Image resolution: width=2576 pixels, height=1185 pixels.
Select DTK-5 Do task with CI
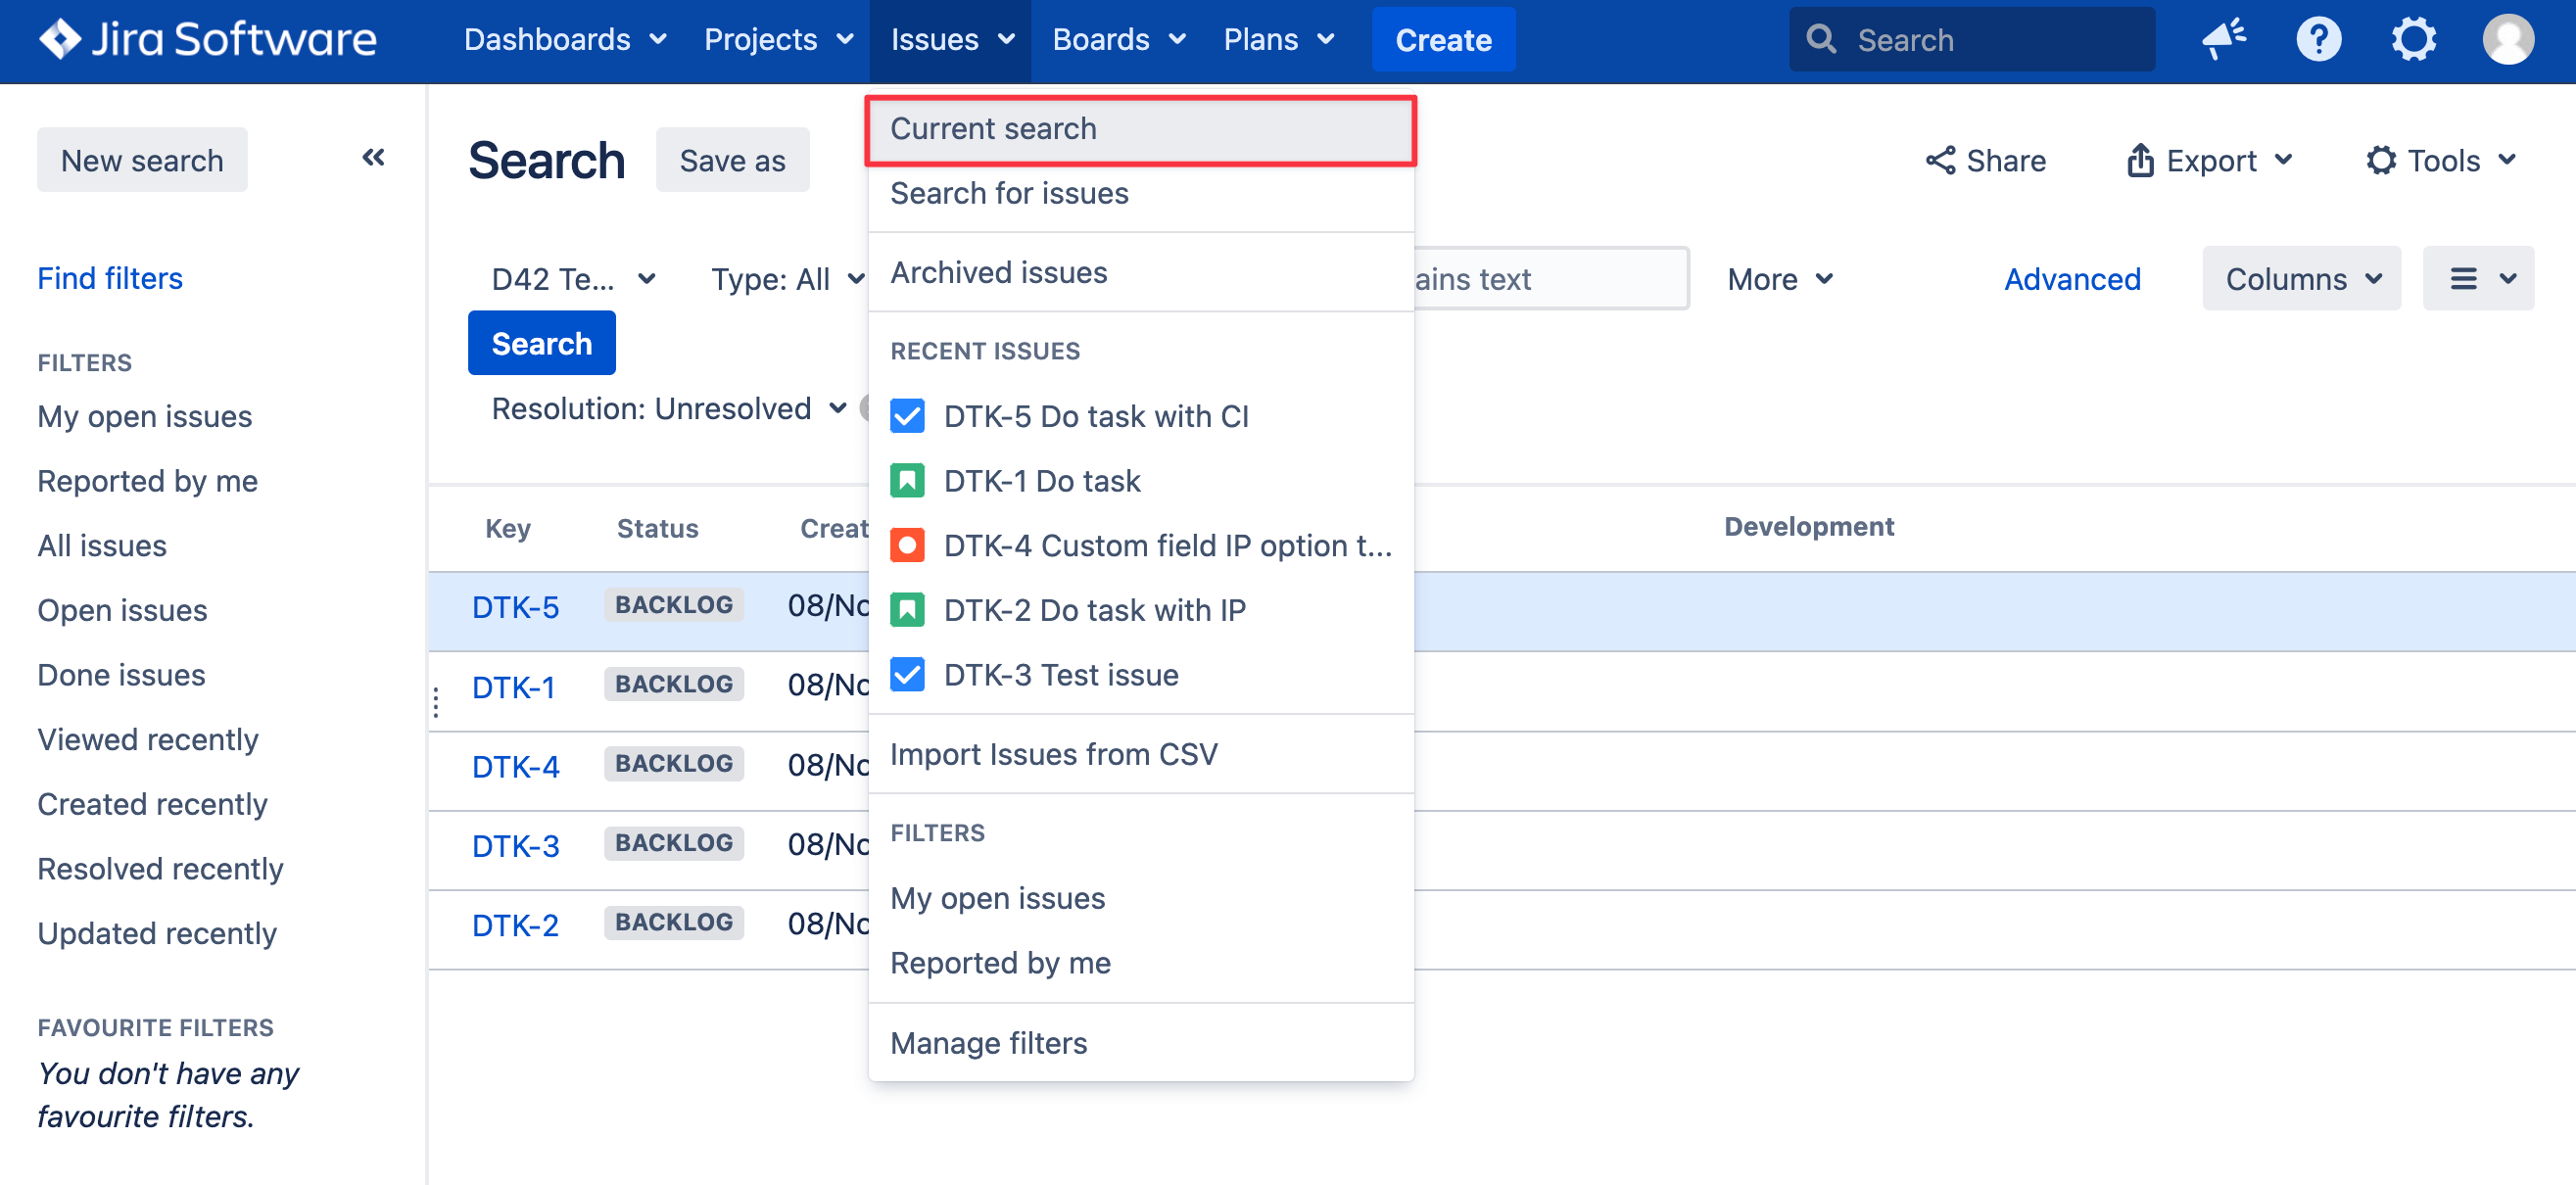(x=1095, y=416)
